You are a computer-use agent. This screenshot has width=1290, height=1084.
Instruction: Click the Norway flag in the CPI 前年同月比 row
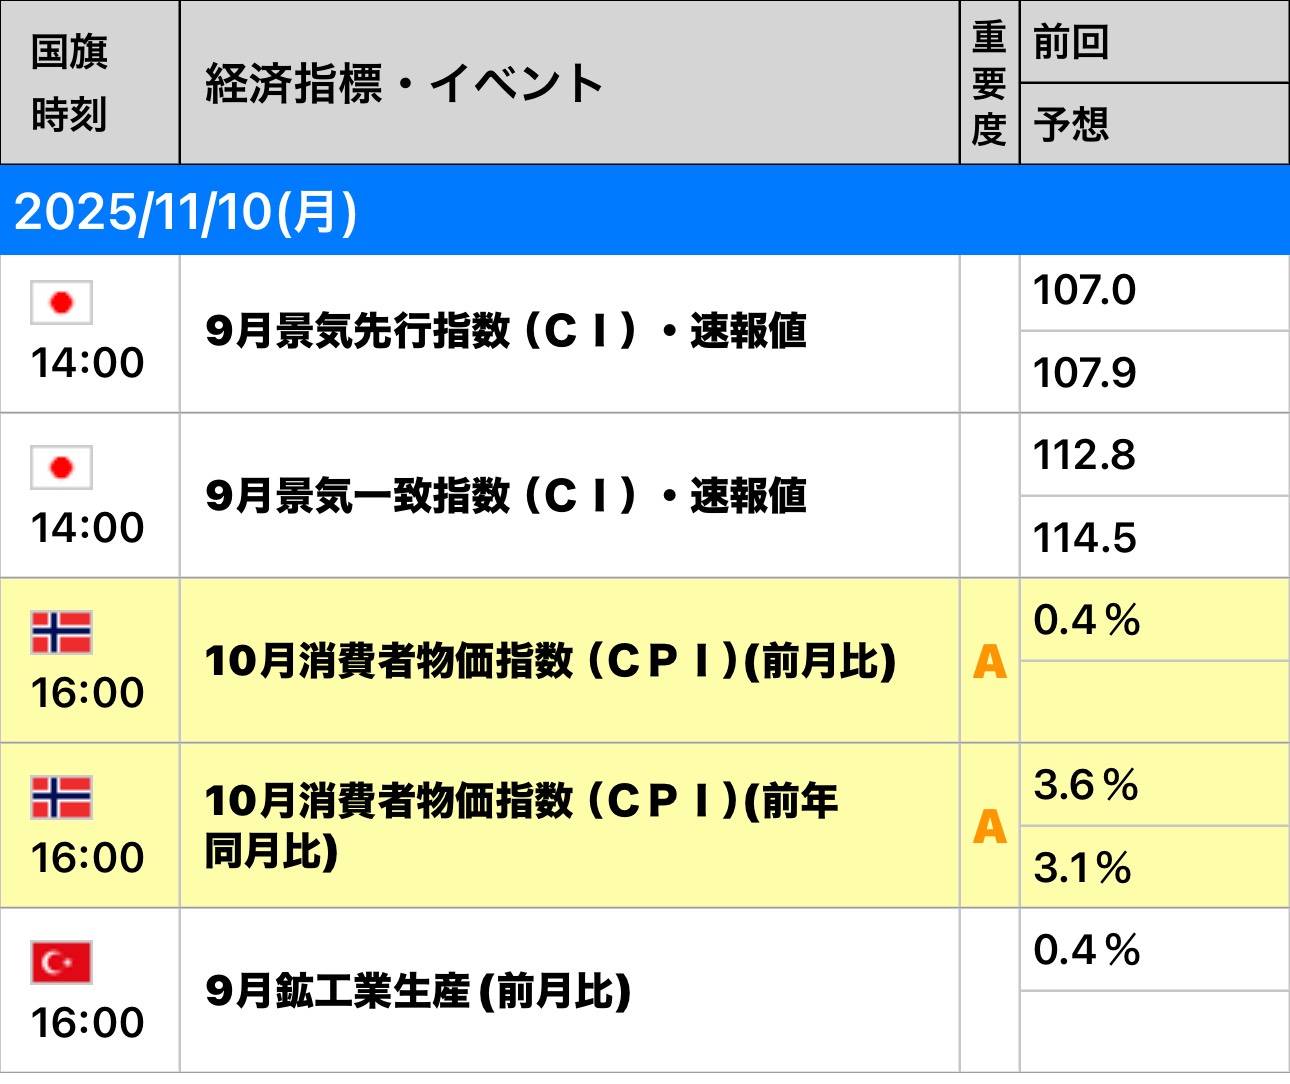[61, 797]
